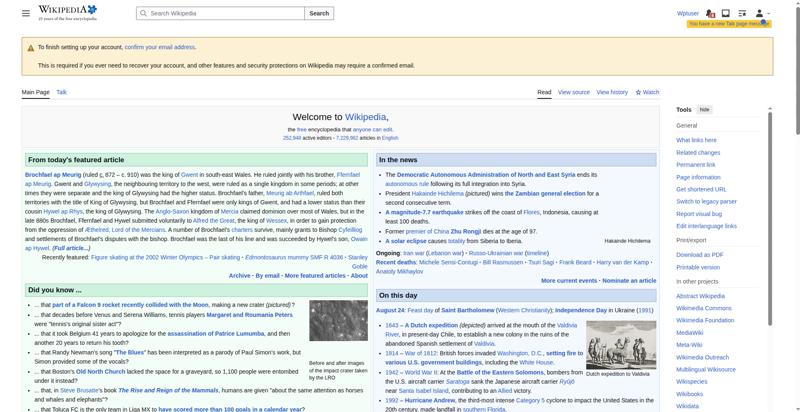Open Battle of the Eastern Solomons link
The image size is (800, 412).
click(x=500, y=373)
